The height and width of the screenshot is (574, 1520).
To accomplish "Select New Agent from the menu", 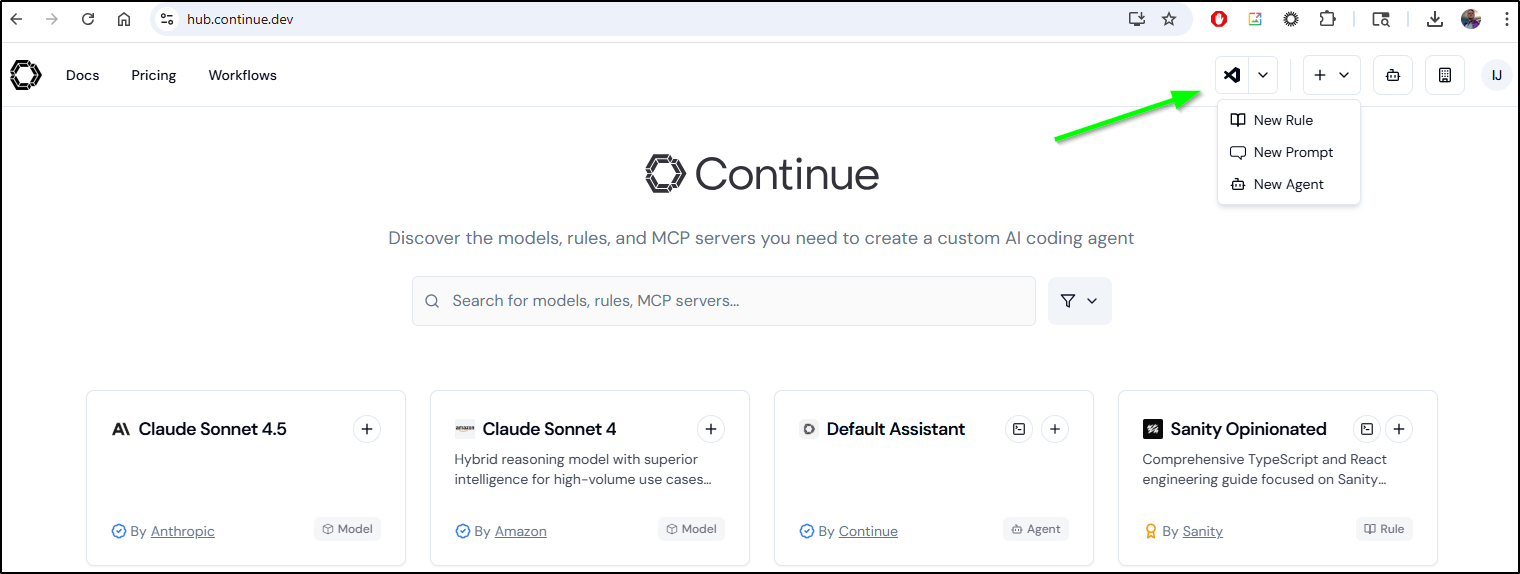I will tap(1288, 184).
